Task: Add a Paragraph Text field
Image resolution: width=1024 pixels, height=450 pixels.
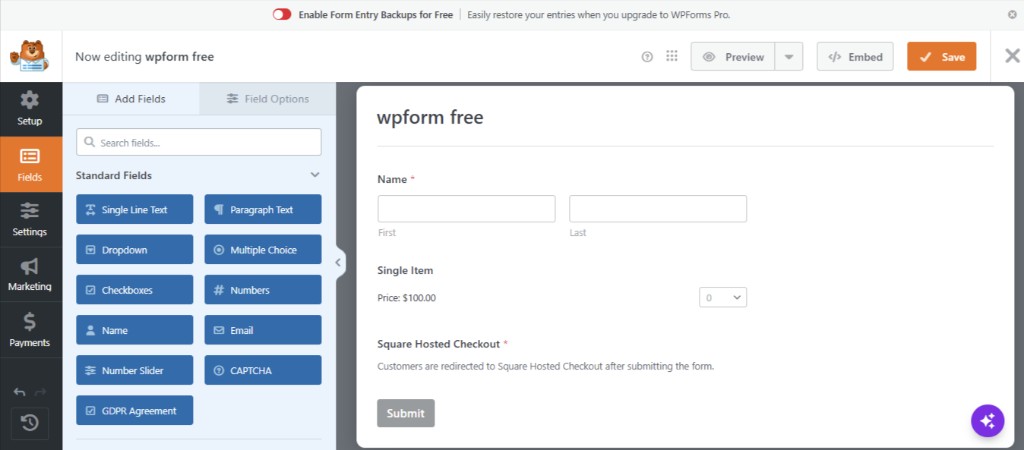Action: 263,210
